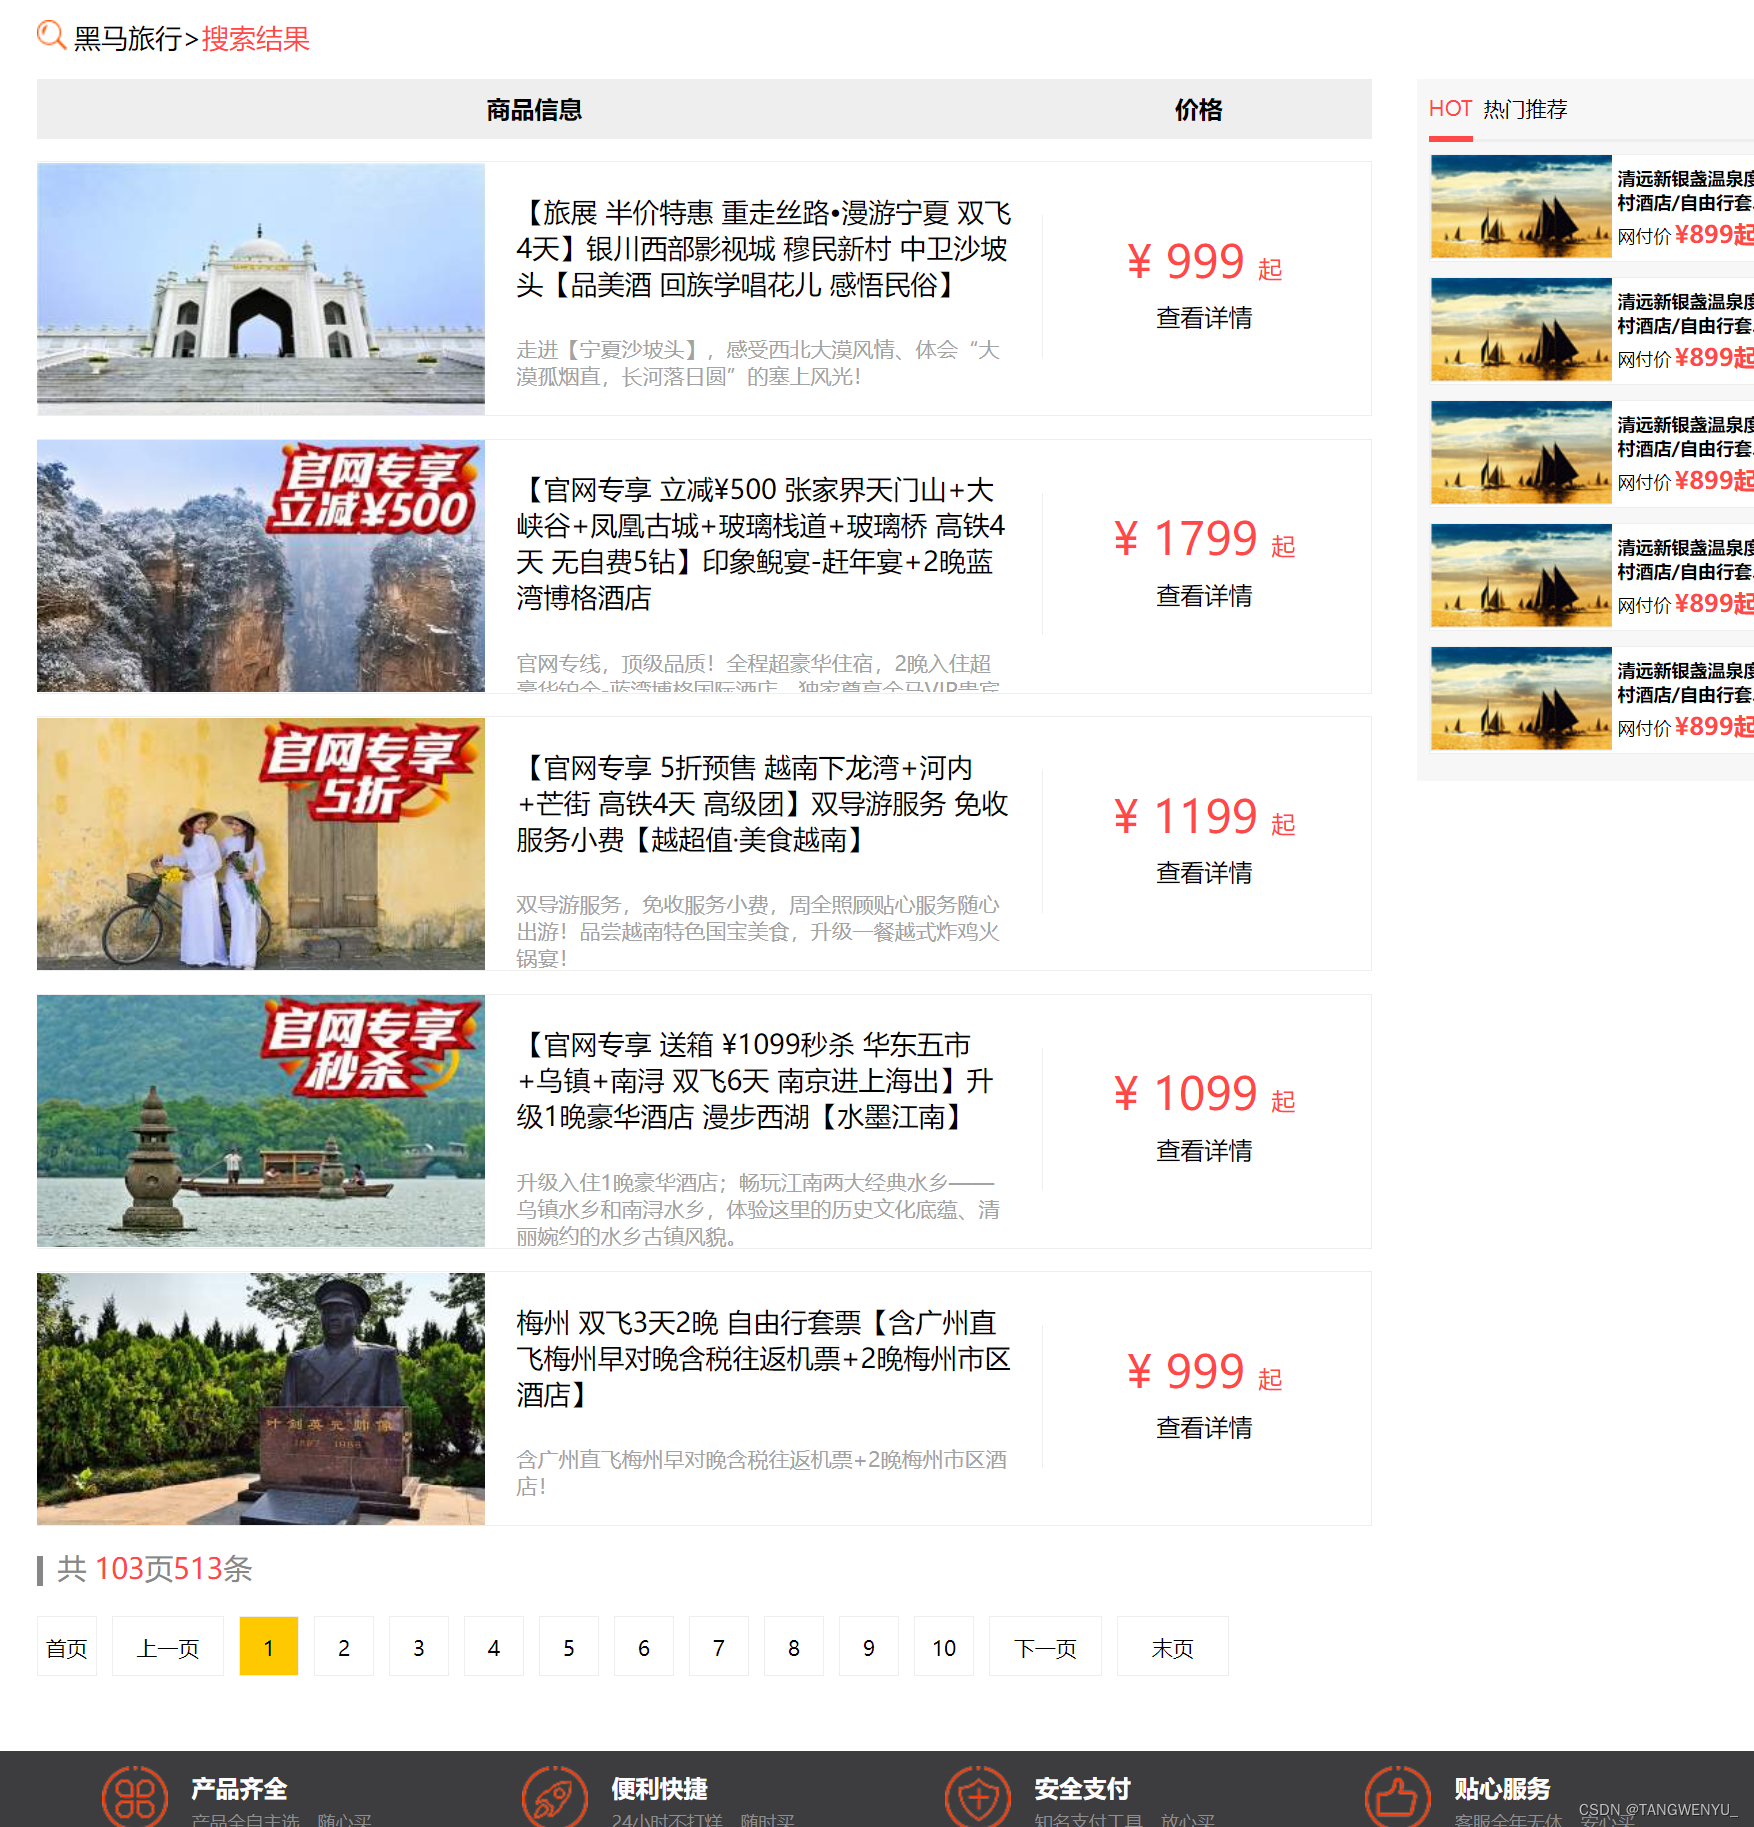The height and width of the screenshot is (1827, 1754).
Task: Jump to page 10
Action: tap(944, 1647)
